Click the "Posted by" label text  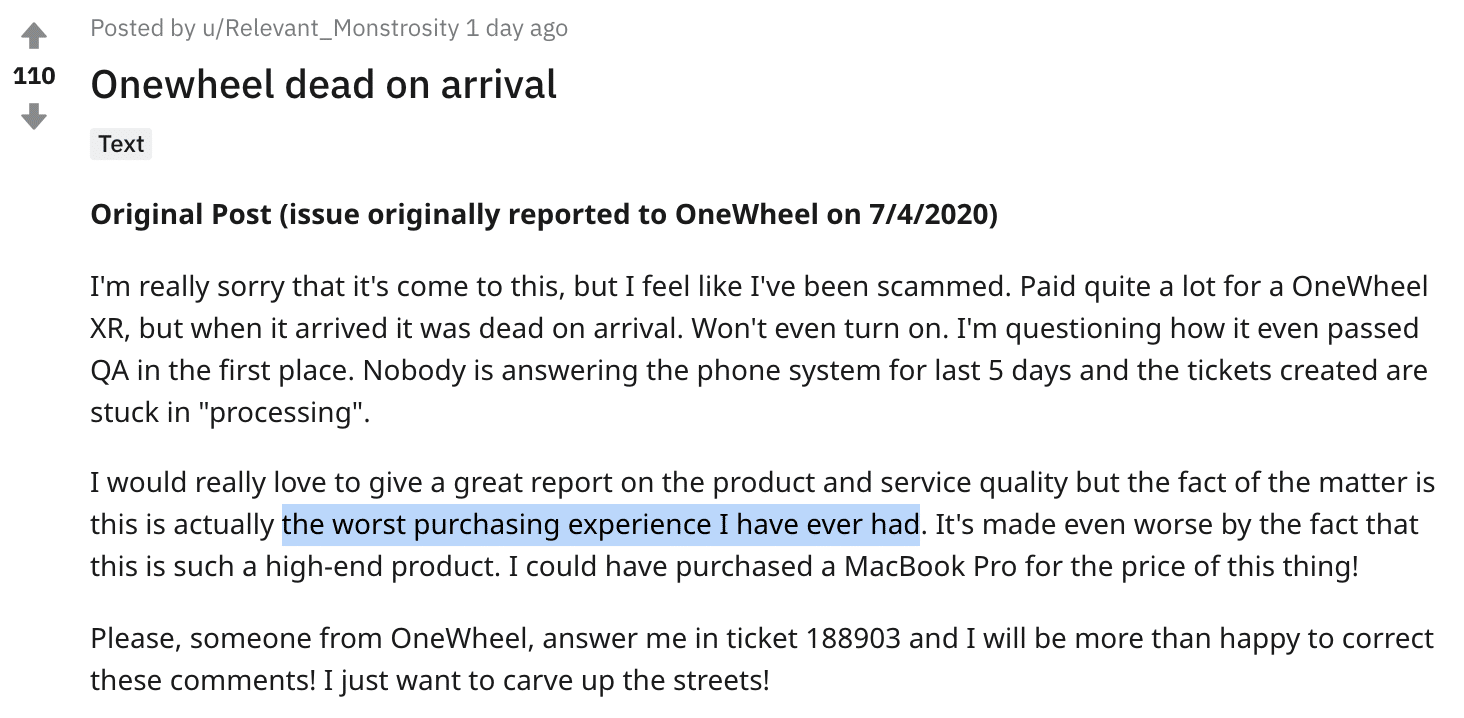[x=143, y=28]
